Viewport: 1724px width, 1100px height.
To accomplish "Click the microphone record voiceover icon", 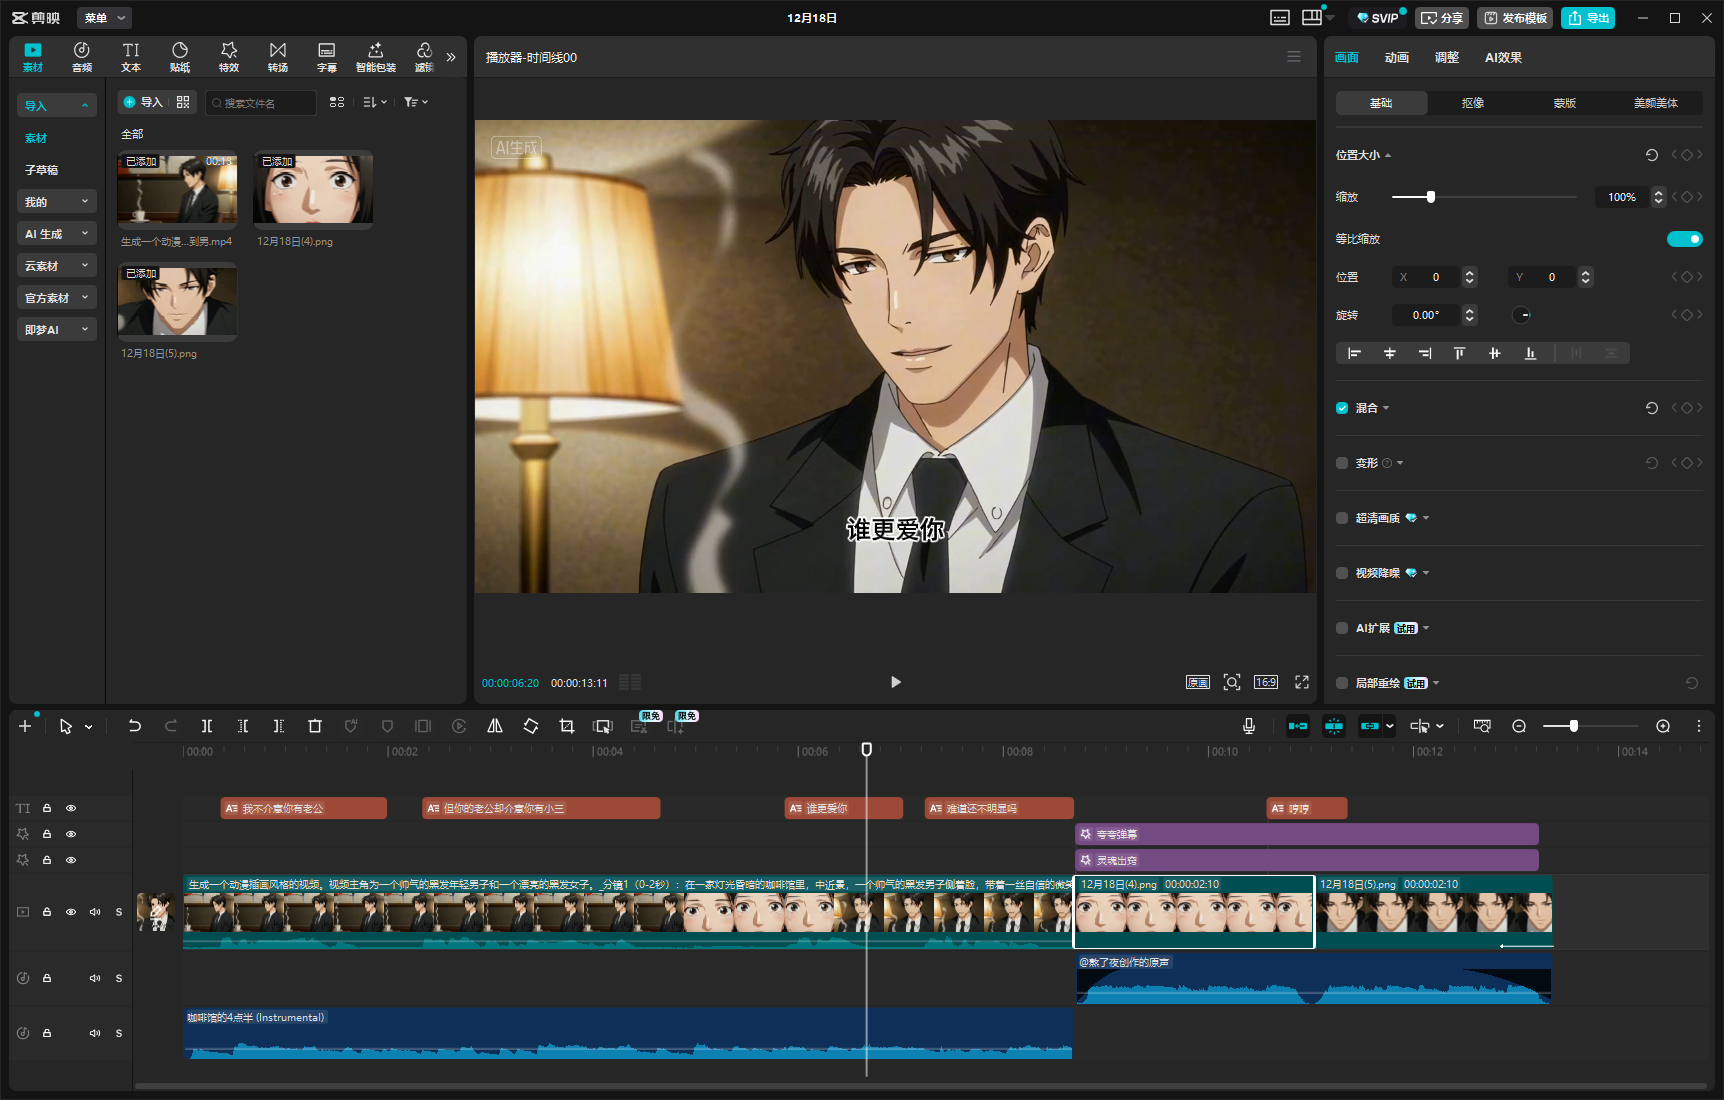I will coord(1249,726).
